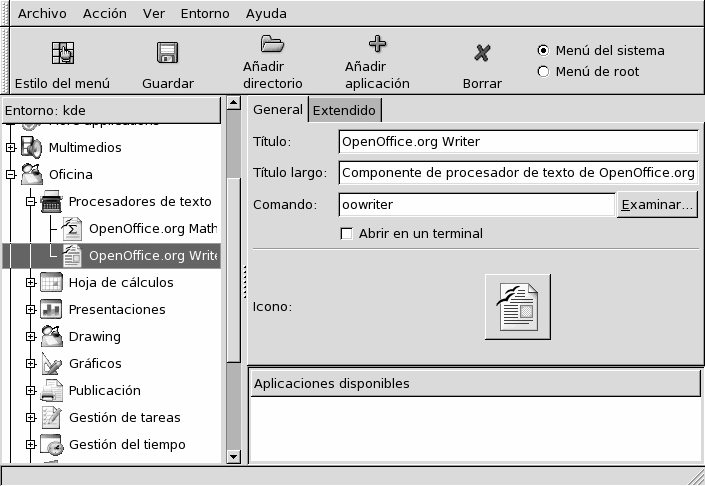Click the Estilo del menú toolbar icon
Screen dimensions: 705x486
[x=62, y=53]
